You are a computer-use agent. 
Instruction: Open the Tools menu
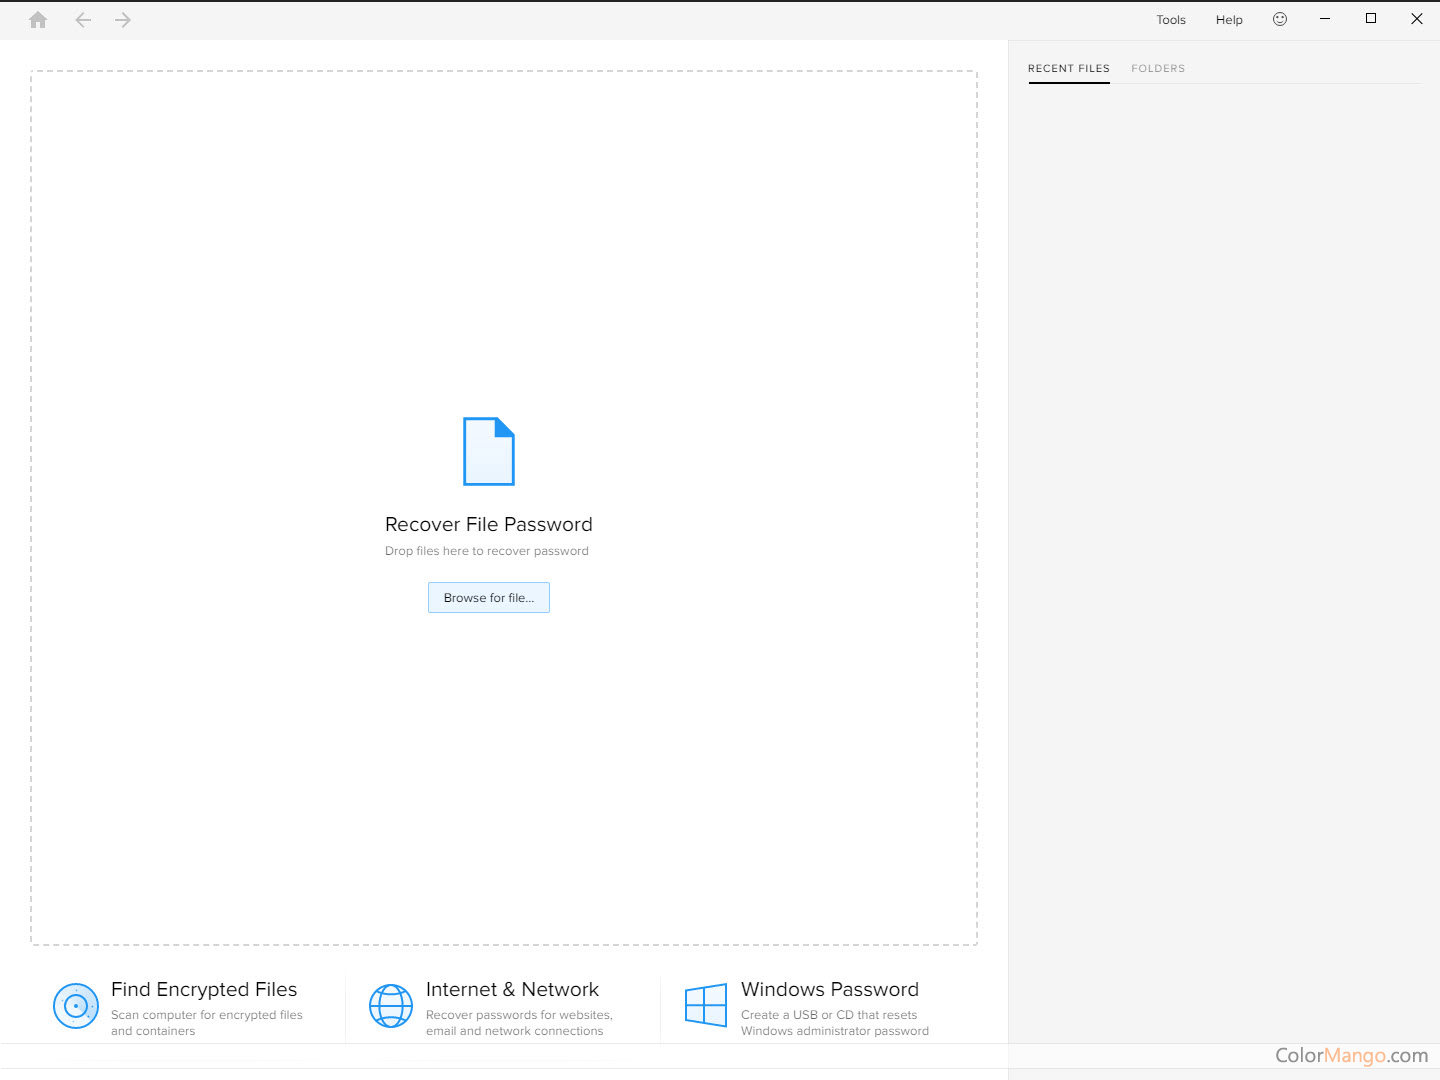click(1171, 20)
